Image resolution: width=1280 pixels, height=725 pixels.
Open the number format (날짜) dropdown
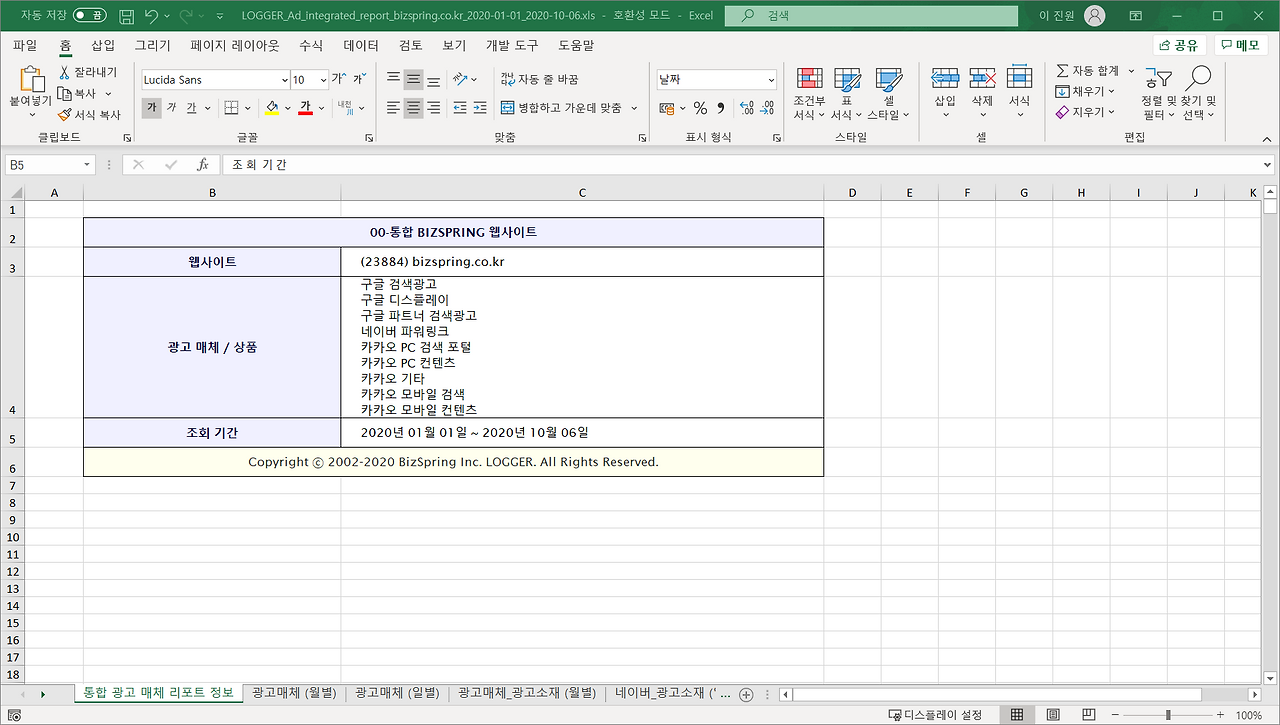(x=771, y=80)
